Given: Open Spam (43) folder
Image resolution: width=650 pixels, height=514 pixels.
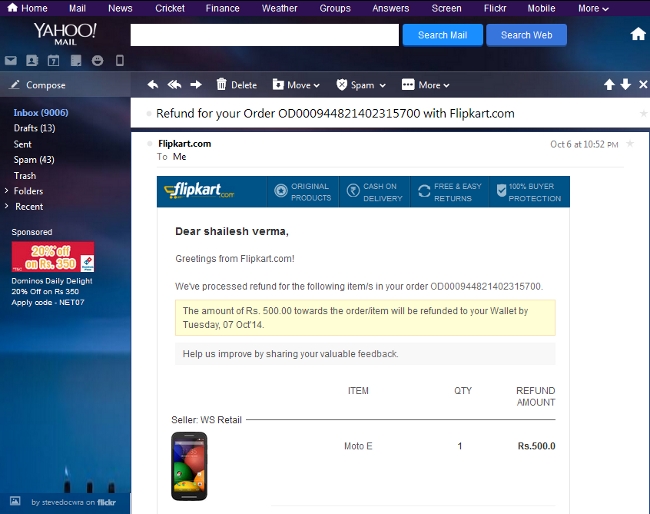Looking at the screenshot, I should coord(34,160).
